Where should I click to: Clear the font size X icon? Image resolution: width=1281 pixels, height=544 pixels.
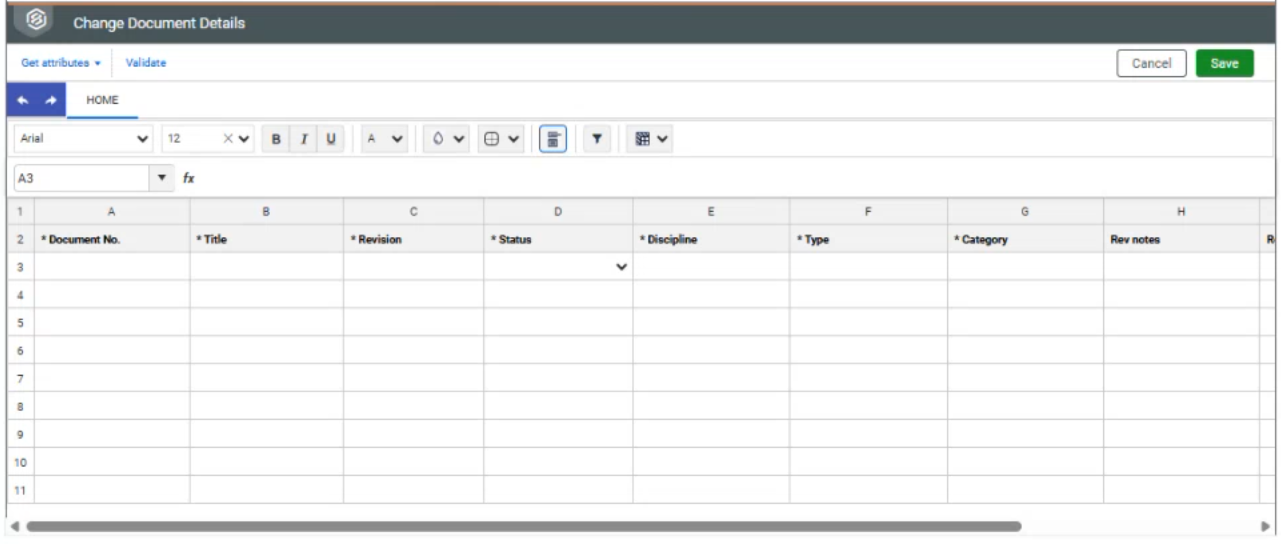[228, 140]
